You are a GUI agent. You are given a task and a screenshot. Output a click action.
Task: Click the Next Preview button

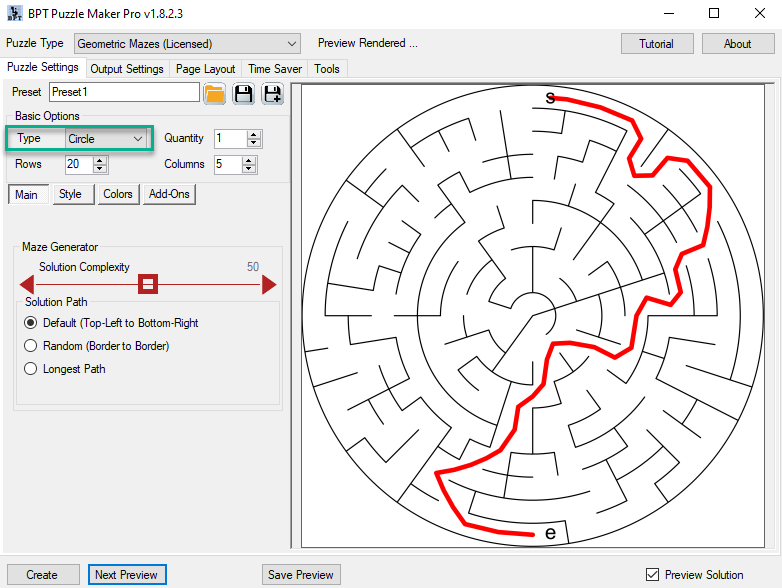point(125,575)
